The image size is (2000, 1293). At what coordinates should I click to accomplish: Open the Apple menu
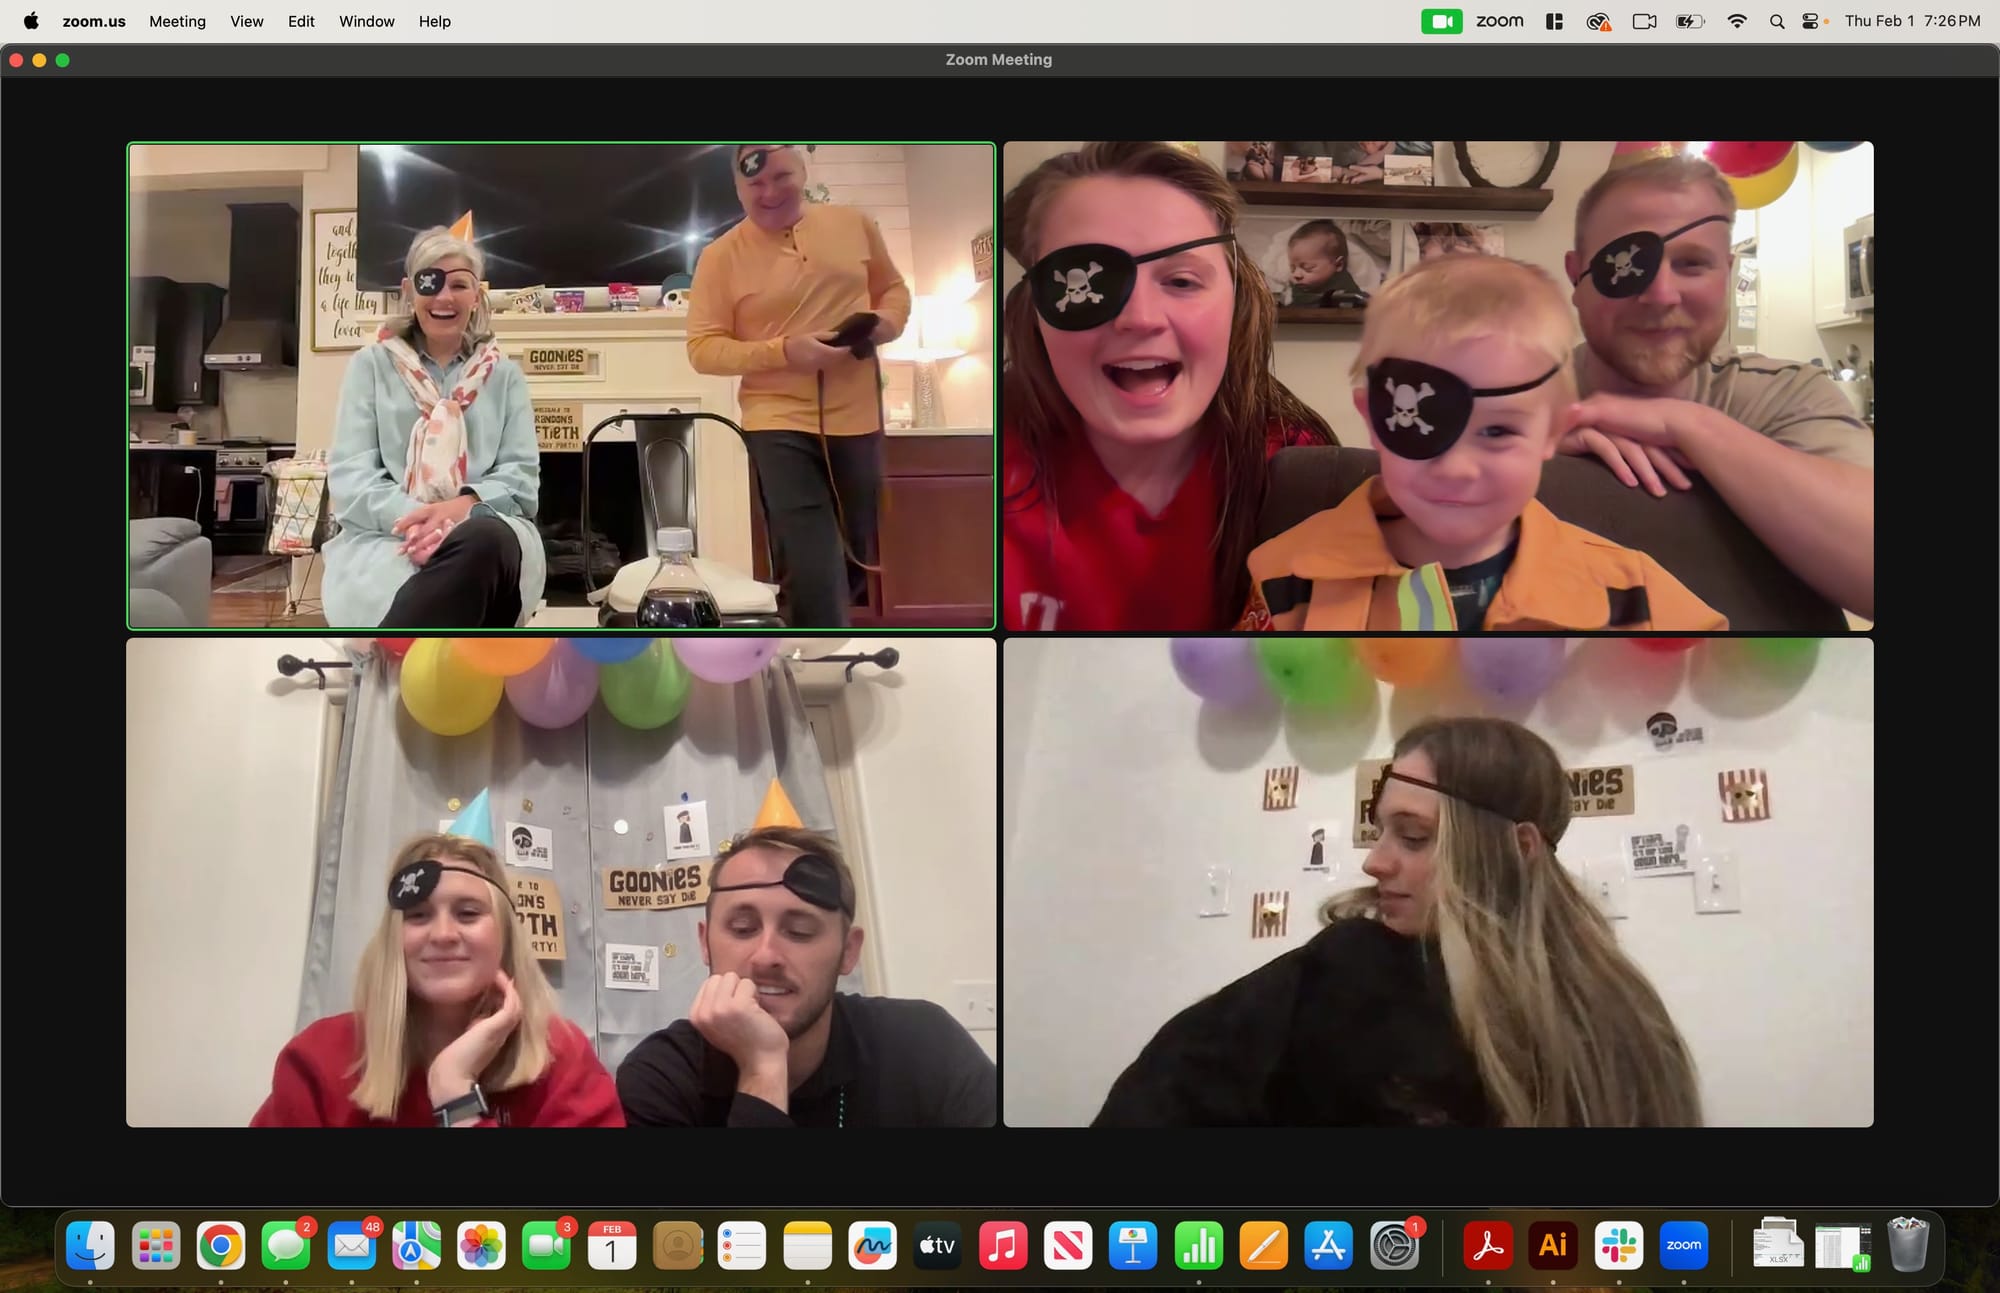(31, 21)
